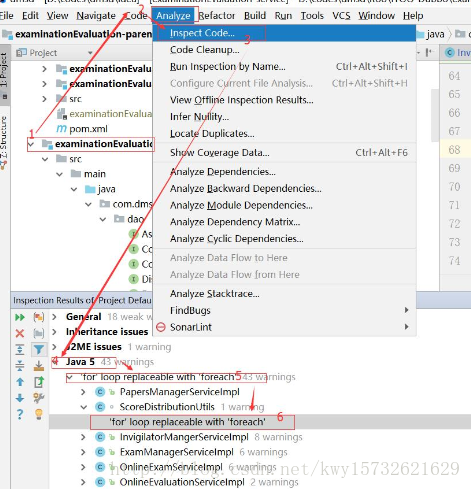Expand the Inheritance issues group
Image resolution: width=471 pixels, height=489 pixels.
pos(55,332)
